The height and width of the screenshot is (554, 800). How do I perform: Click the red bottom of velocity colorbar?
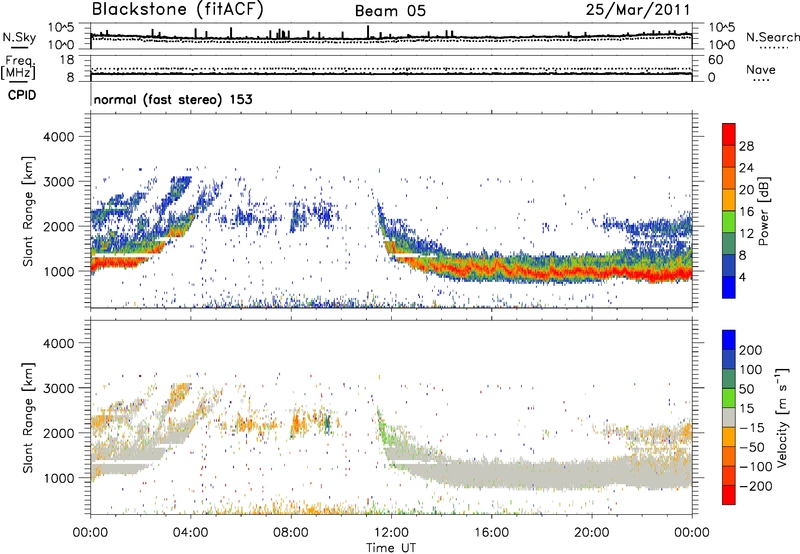coord(729,495)
